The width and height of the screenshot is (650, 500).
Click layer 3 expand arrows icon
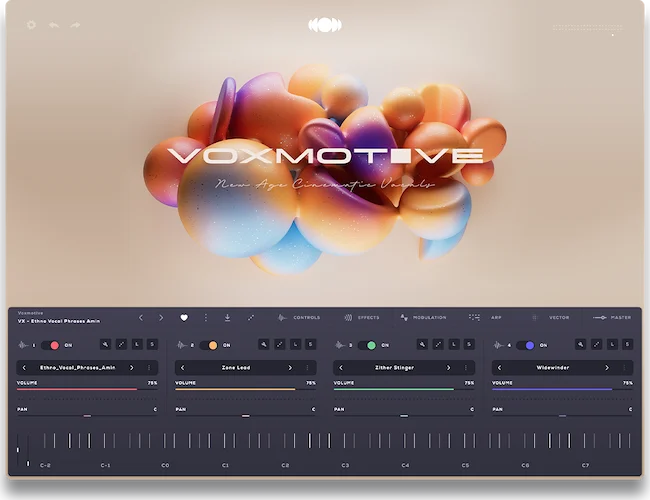pos(438,344)
